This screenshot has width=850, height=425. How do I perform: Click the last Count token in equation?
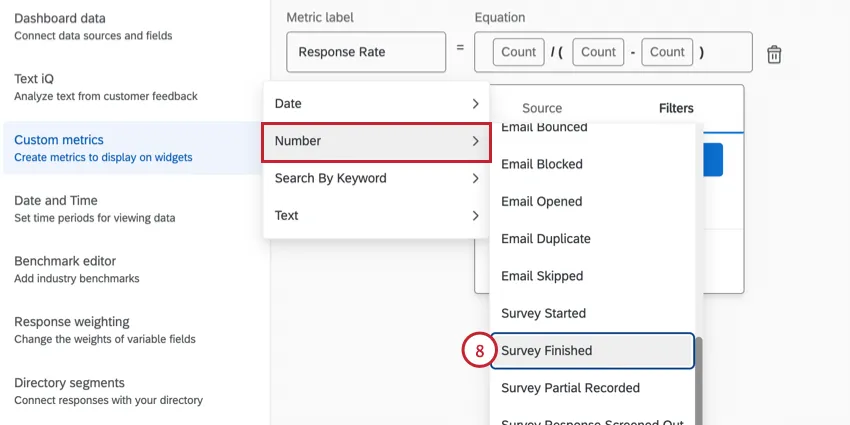click(x=667, y=52)
